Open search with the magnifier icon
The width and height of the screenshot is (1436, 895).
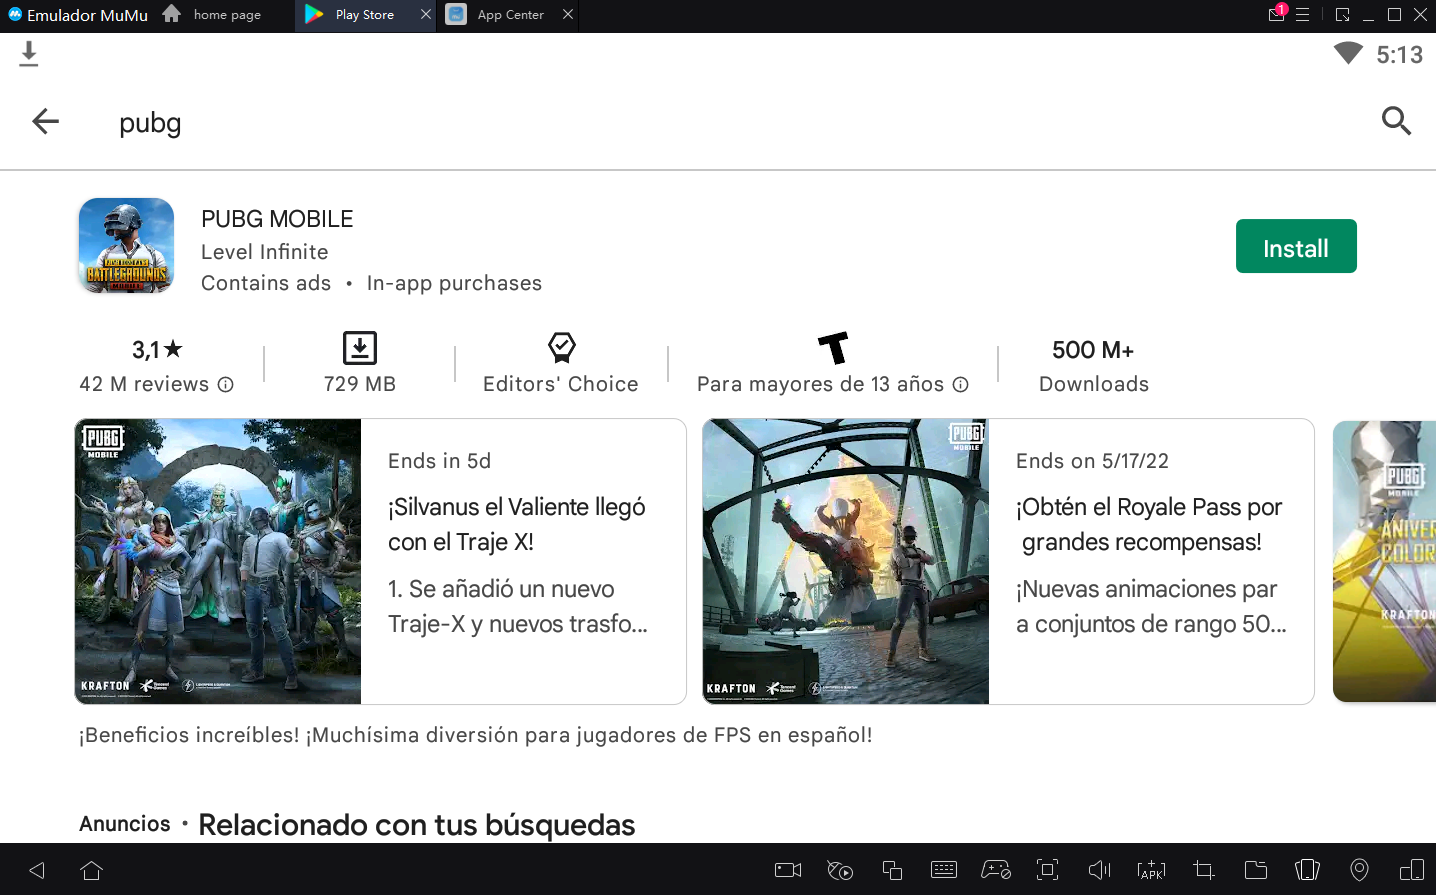1395,122
